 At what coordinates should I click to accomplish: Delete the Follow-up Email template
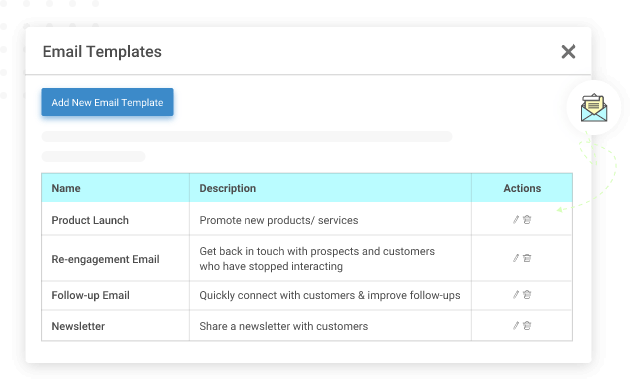(x=527, y=295)
